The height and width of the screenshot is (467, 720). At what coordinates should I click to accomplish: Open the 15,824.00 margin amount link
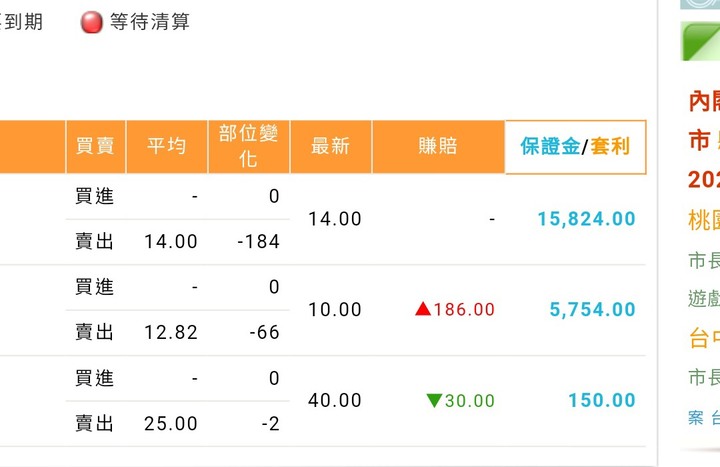coord(586,219)
